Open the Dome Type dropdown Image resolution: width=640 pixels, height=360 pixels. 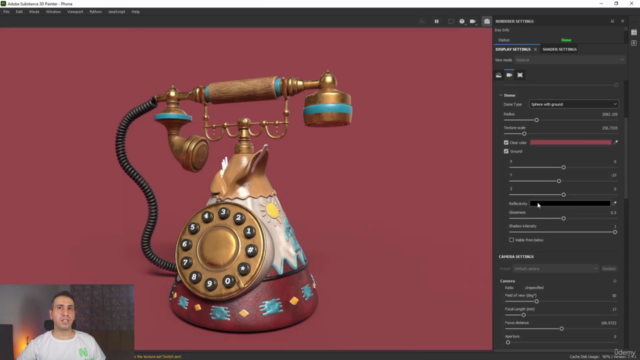pos(573,104)
